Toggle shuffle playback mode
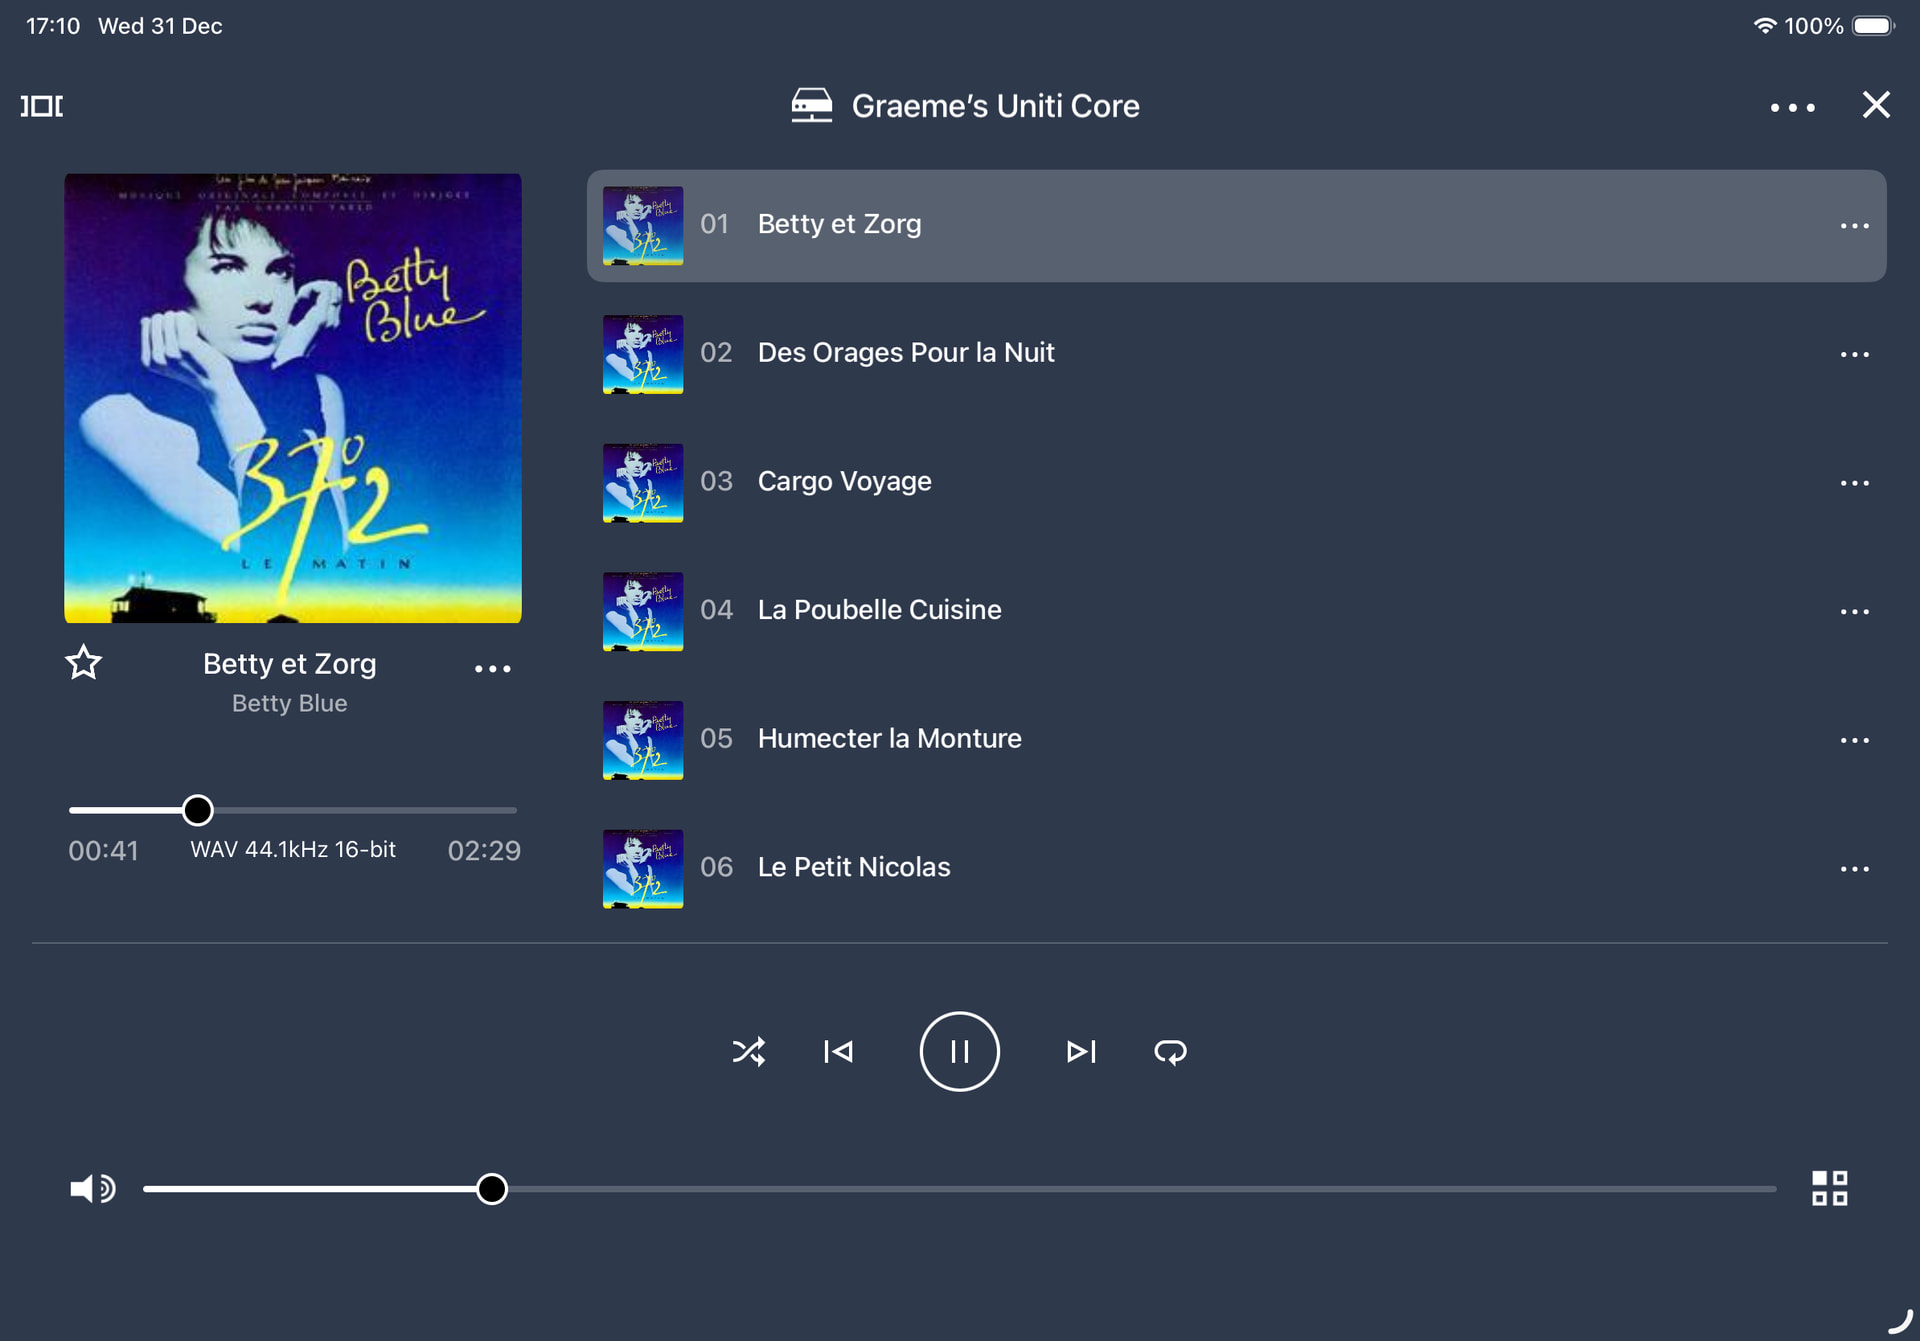1920x1341 pixels. tap(748, 1051)
